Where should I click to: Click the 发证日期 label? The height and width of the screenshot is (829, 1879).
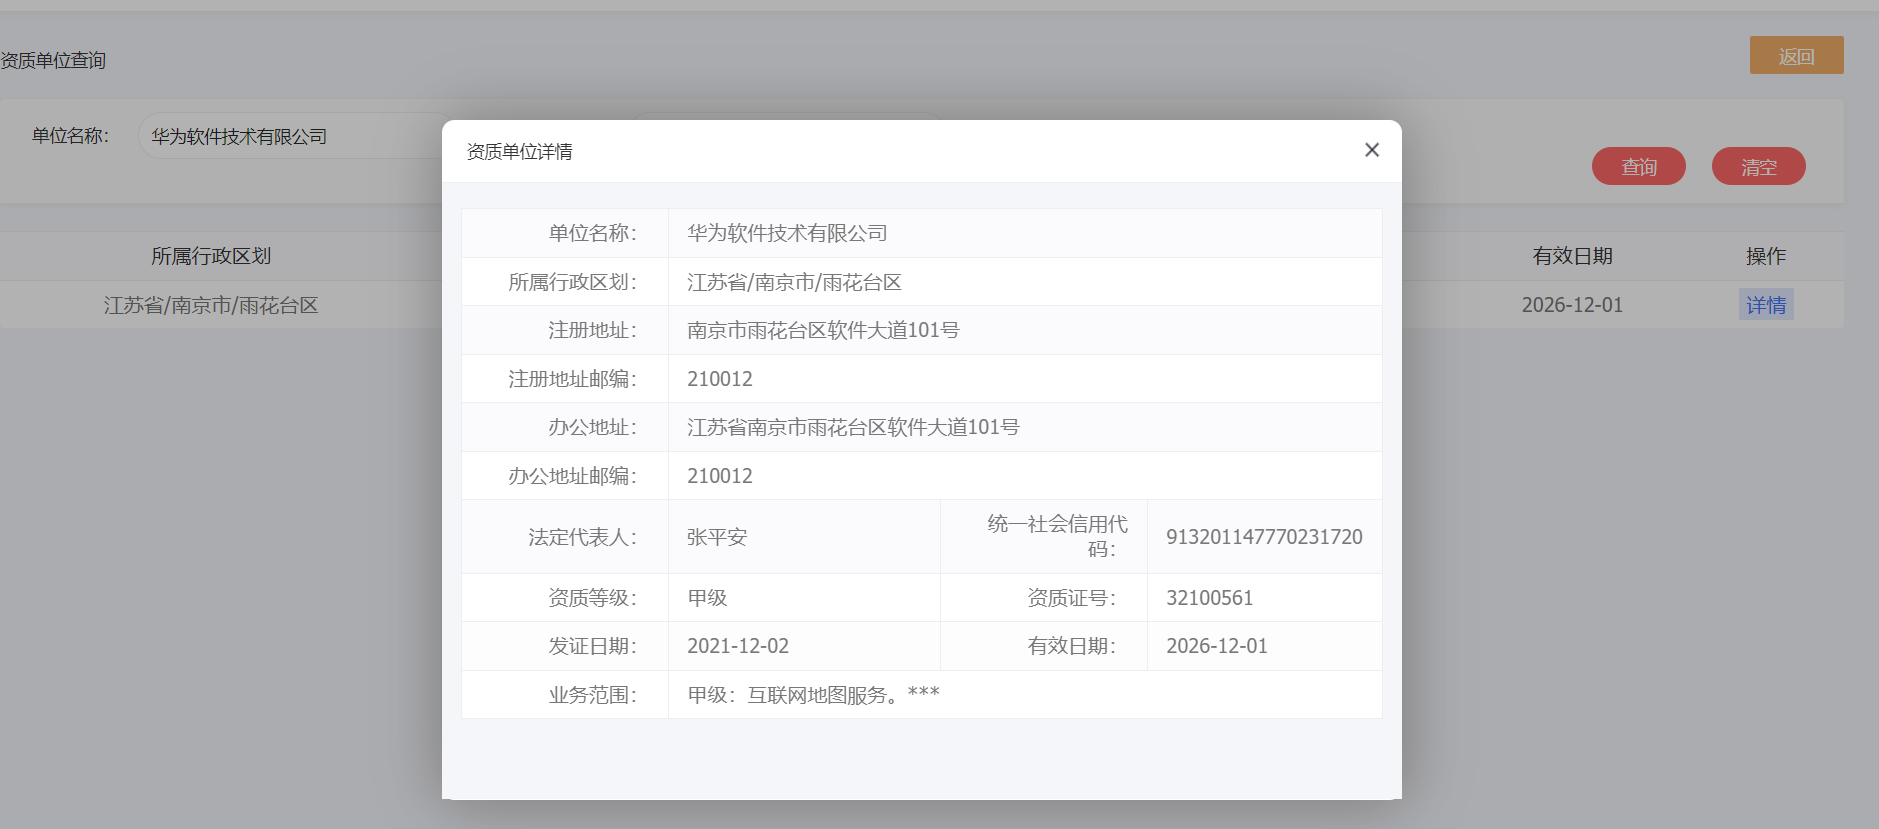[592, 646]
